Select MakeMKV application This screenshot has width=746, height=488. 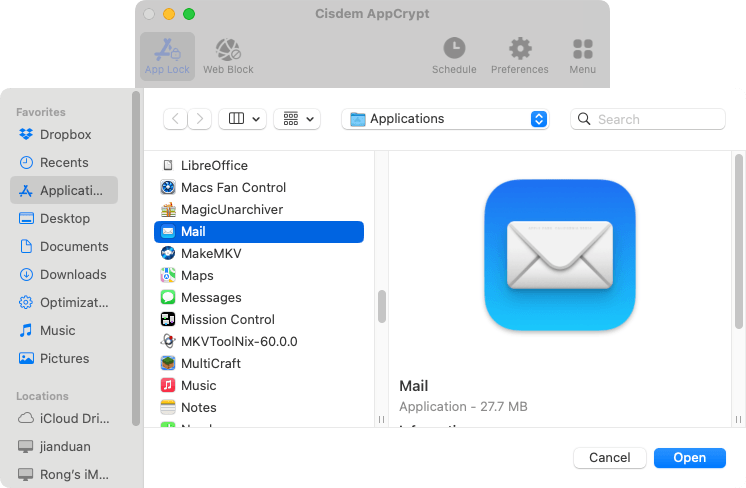tap(259, 254)
